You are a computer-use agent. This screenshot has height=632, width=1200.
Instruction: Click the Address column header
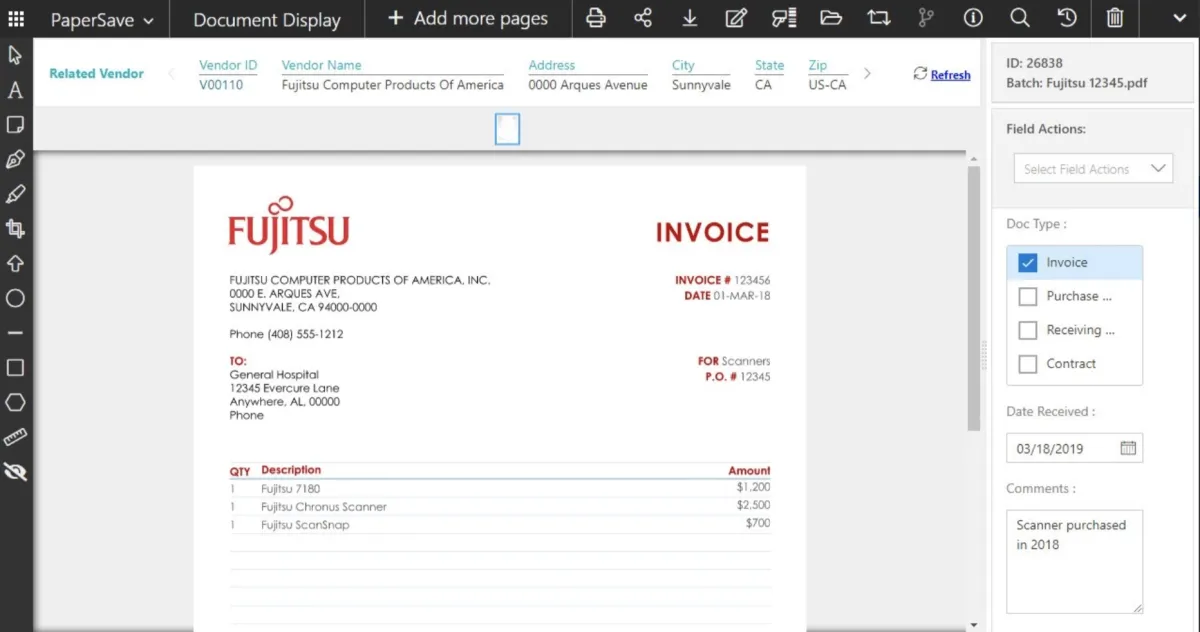point(552,65)
